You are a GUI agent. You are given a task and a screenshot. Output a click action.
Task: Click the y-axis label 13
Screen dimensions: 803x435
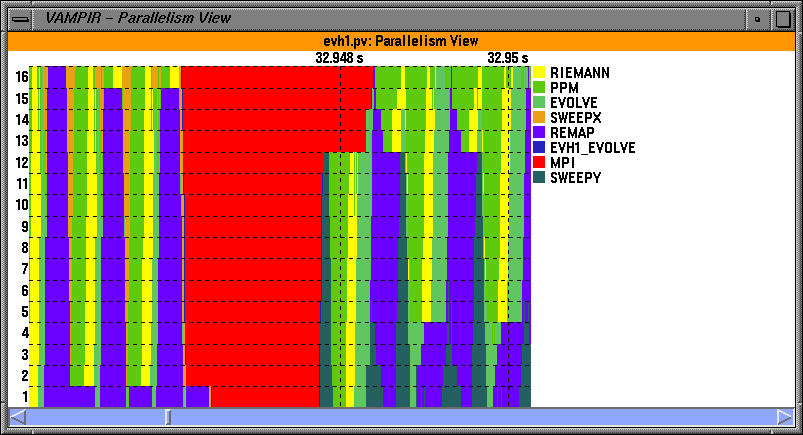[x=22, y=141]
